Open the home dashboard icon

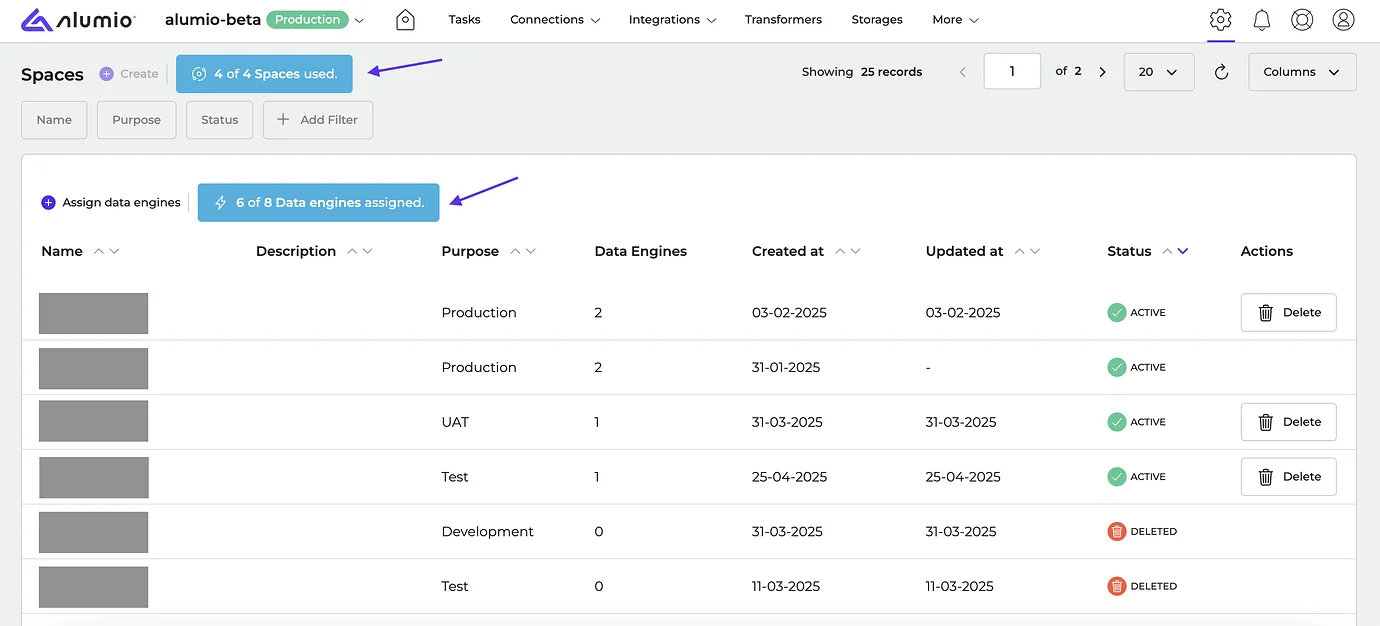click(405, 20)
